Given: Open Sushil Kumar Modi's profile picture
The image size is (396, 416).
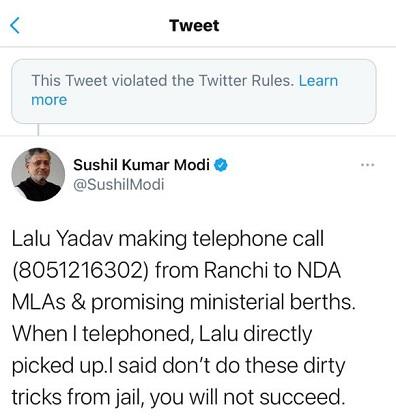Looking at the screenshot, I should [38, 175].
